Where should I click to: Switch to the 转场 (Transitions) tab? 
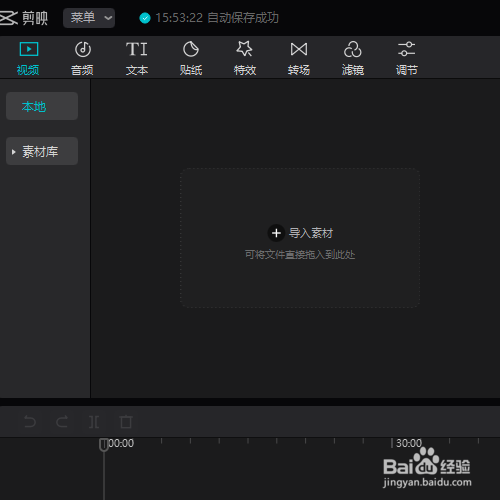(299, 58)
